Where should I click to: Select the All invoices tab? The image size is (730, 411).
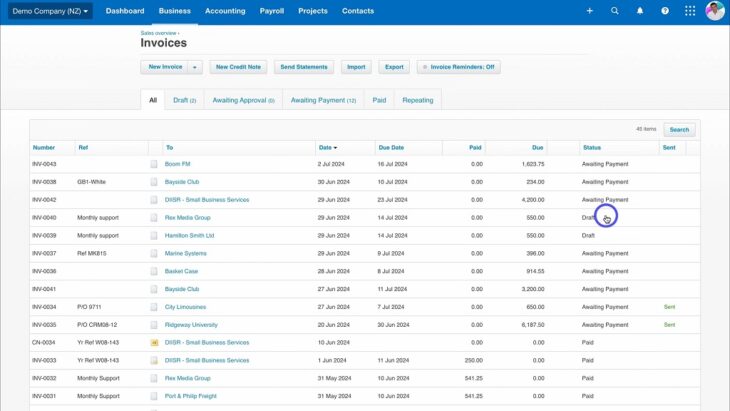pos(153,100)
